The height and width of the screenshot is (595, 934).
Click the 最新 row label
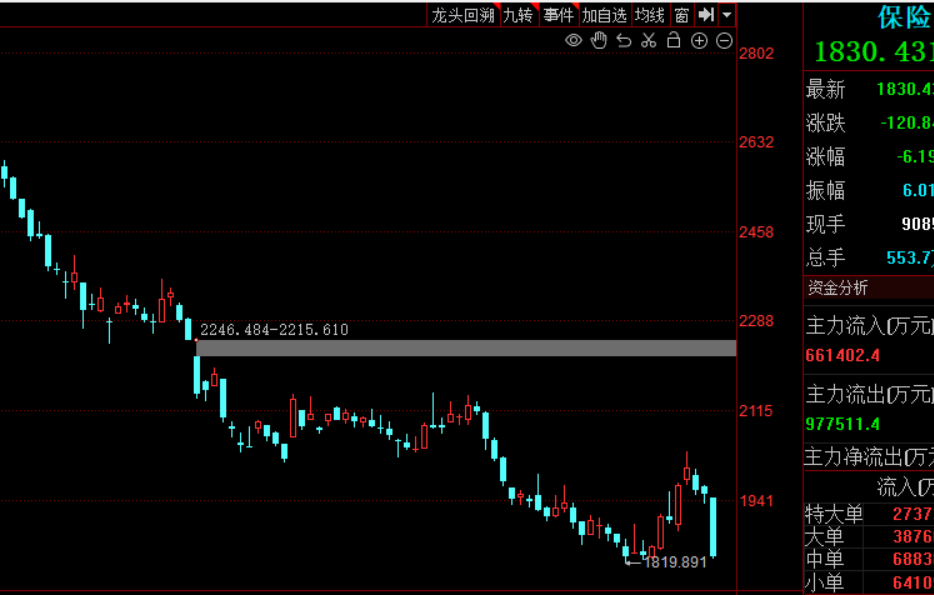826,89
